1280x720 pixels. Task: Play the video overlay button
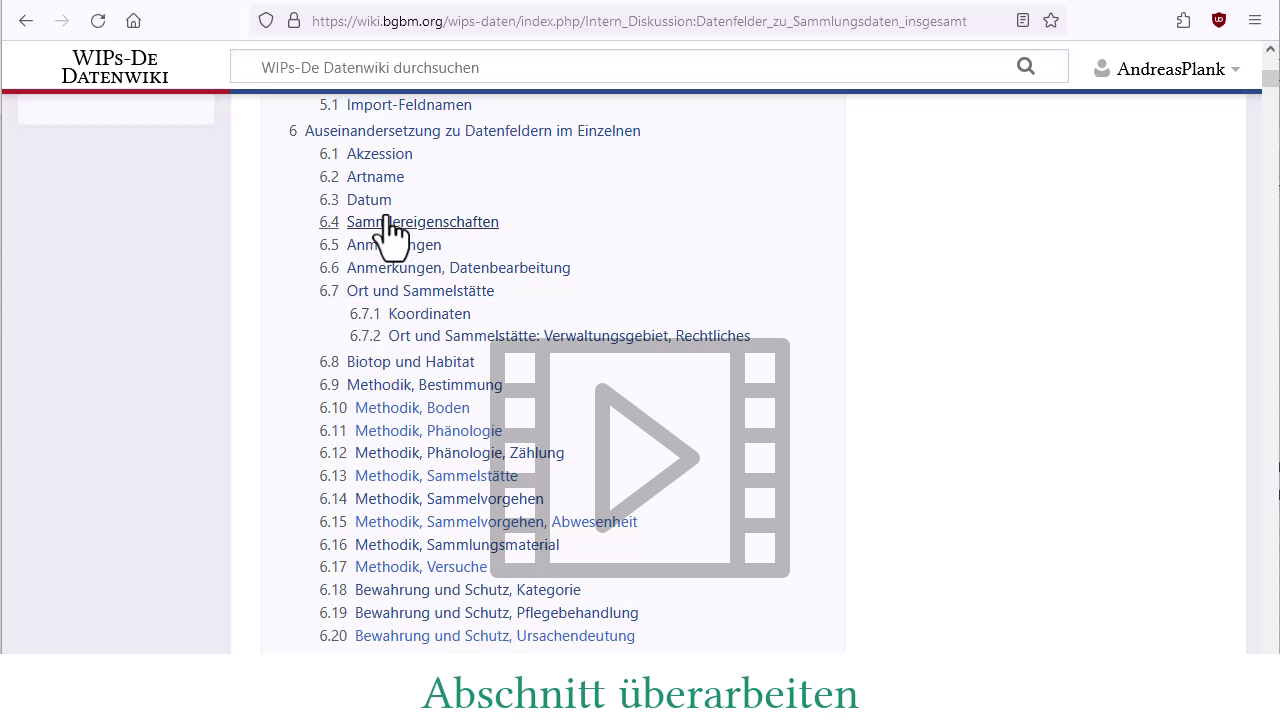pyautogui.click(x=640, y=458)
